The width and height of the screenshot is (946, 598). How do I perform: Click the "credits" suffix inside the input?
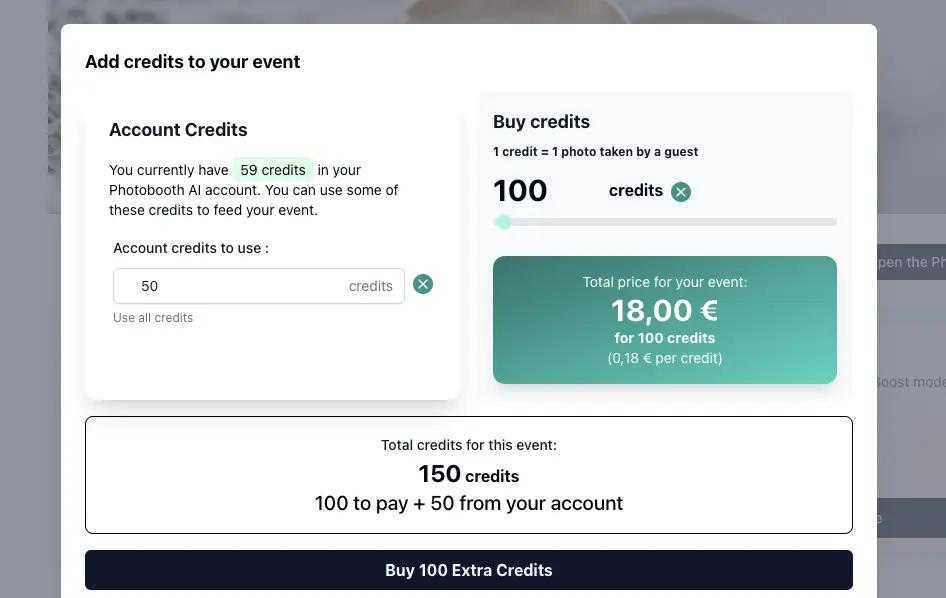click(370, 286)
